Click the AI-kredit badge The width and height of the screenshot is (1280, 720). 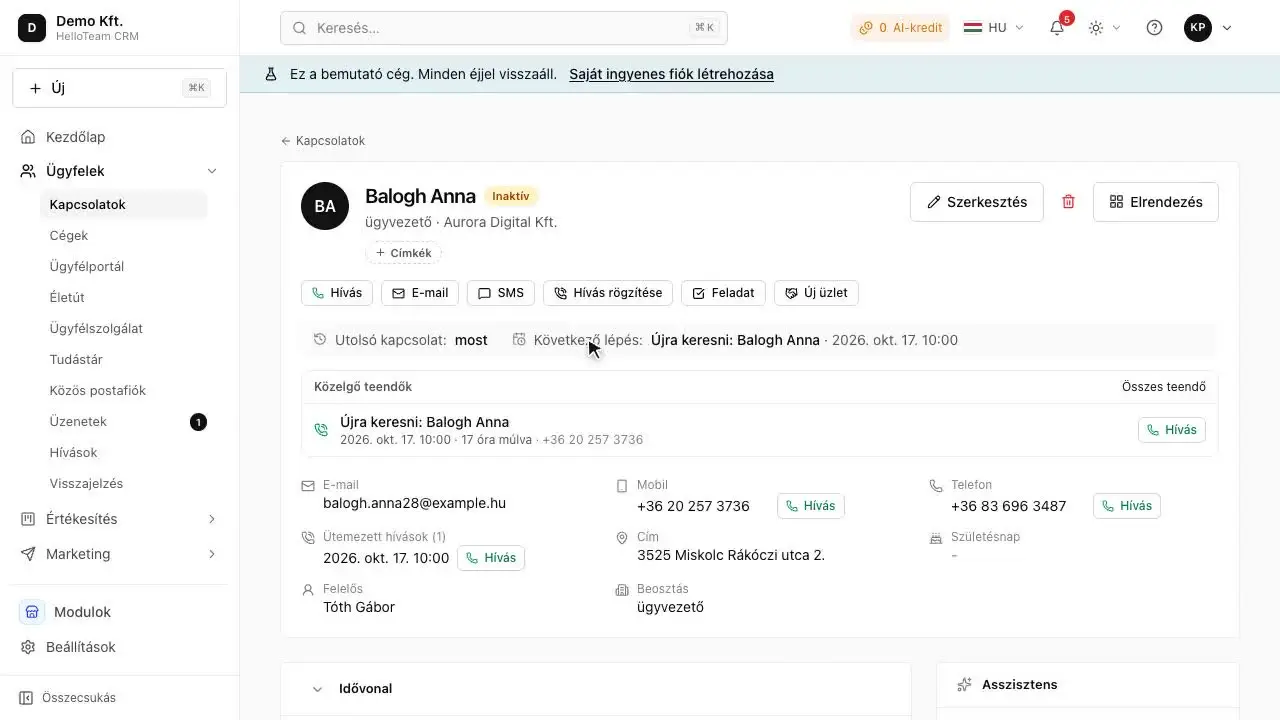coord(900,28)
